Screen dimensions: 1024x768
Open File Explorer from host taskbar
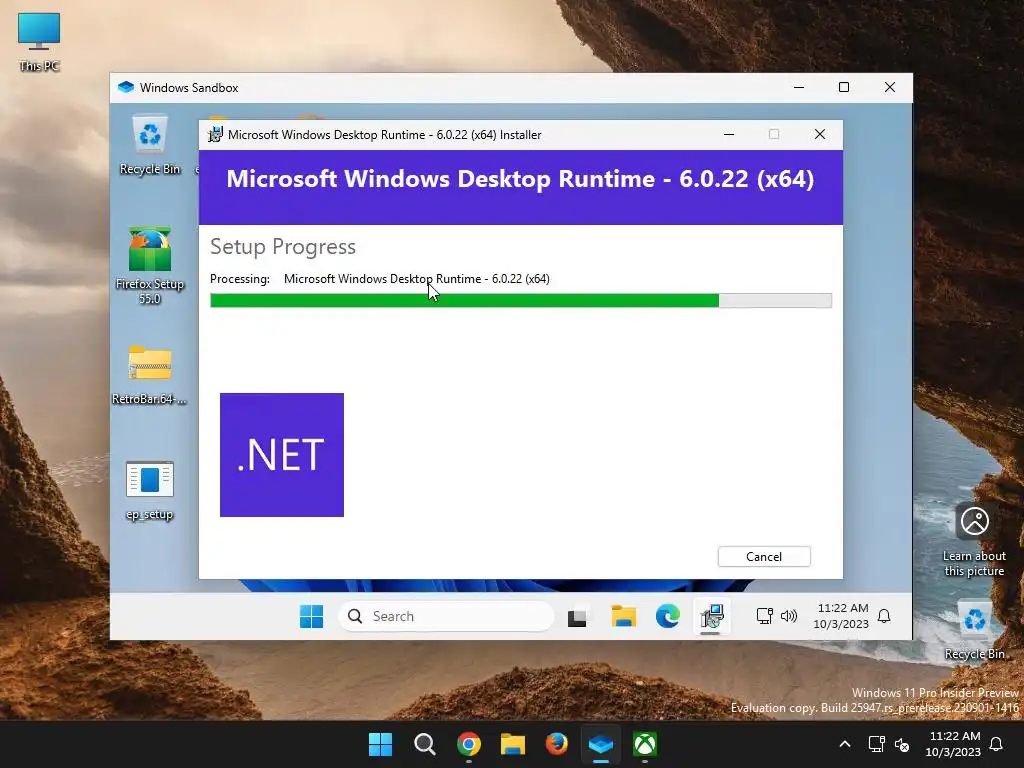click(x=513, y=744)
